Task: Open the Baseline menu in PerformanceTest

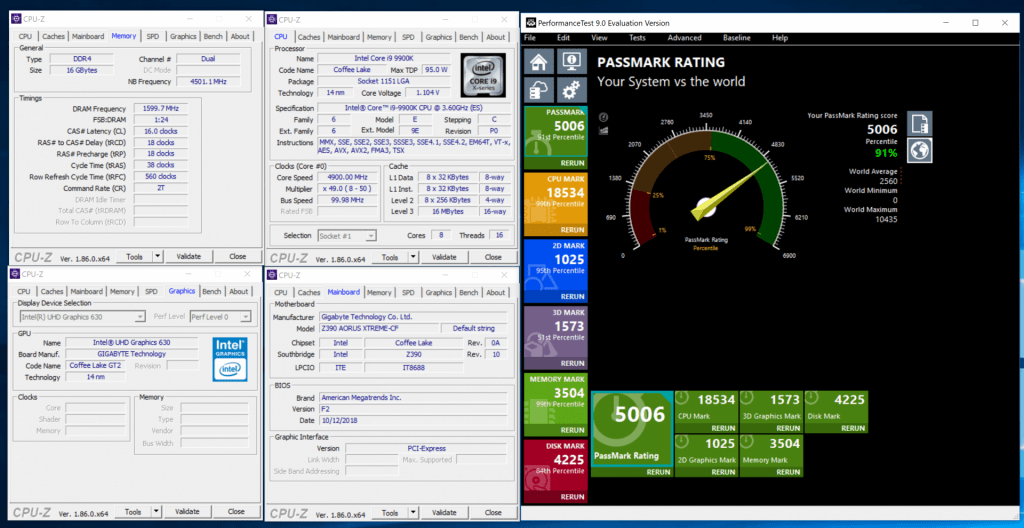Action: point(737,38)
